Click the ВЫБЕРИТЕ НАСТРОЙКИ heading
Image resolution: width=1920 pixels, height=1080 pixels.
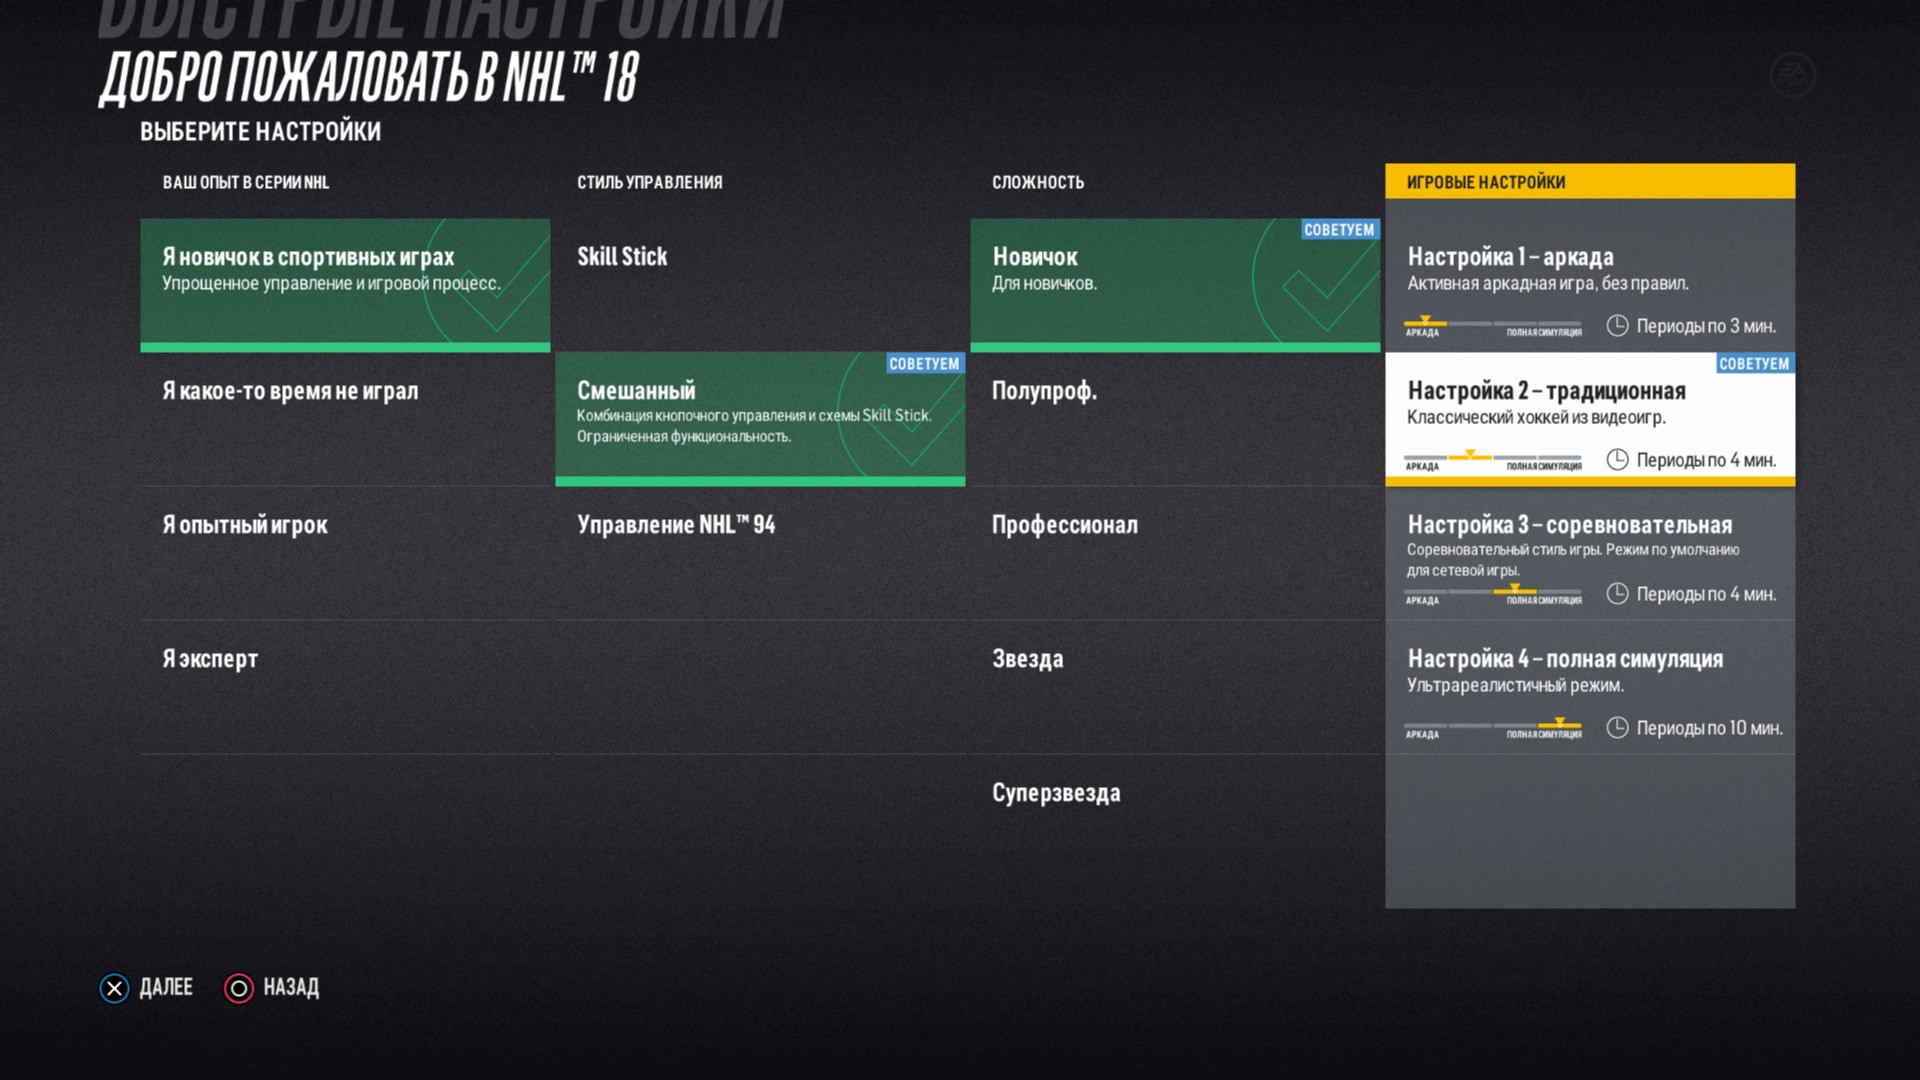pyautogui.click(x=260, y=131)
